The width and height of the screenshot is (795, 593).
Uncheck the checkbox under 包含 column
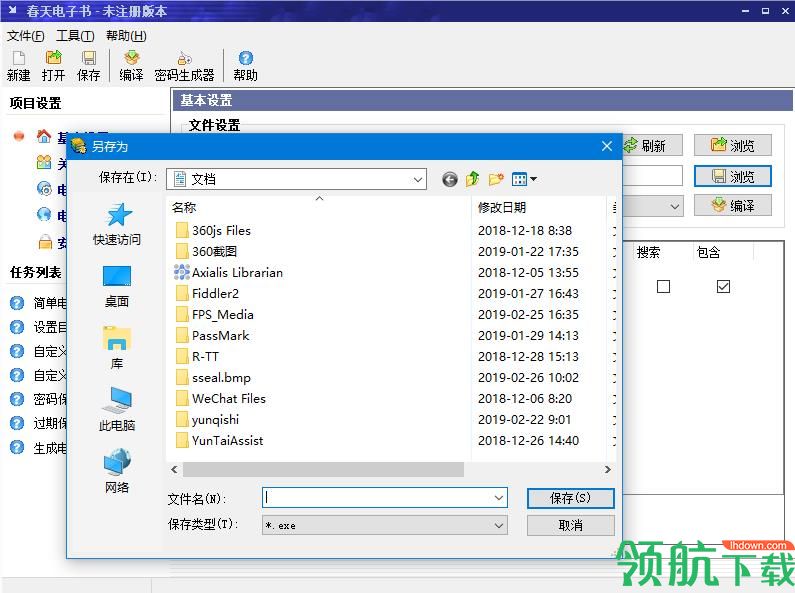click(x=724, y=287)
